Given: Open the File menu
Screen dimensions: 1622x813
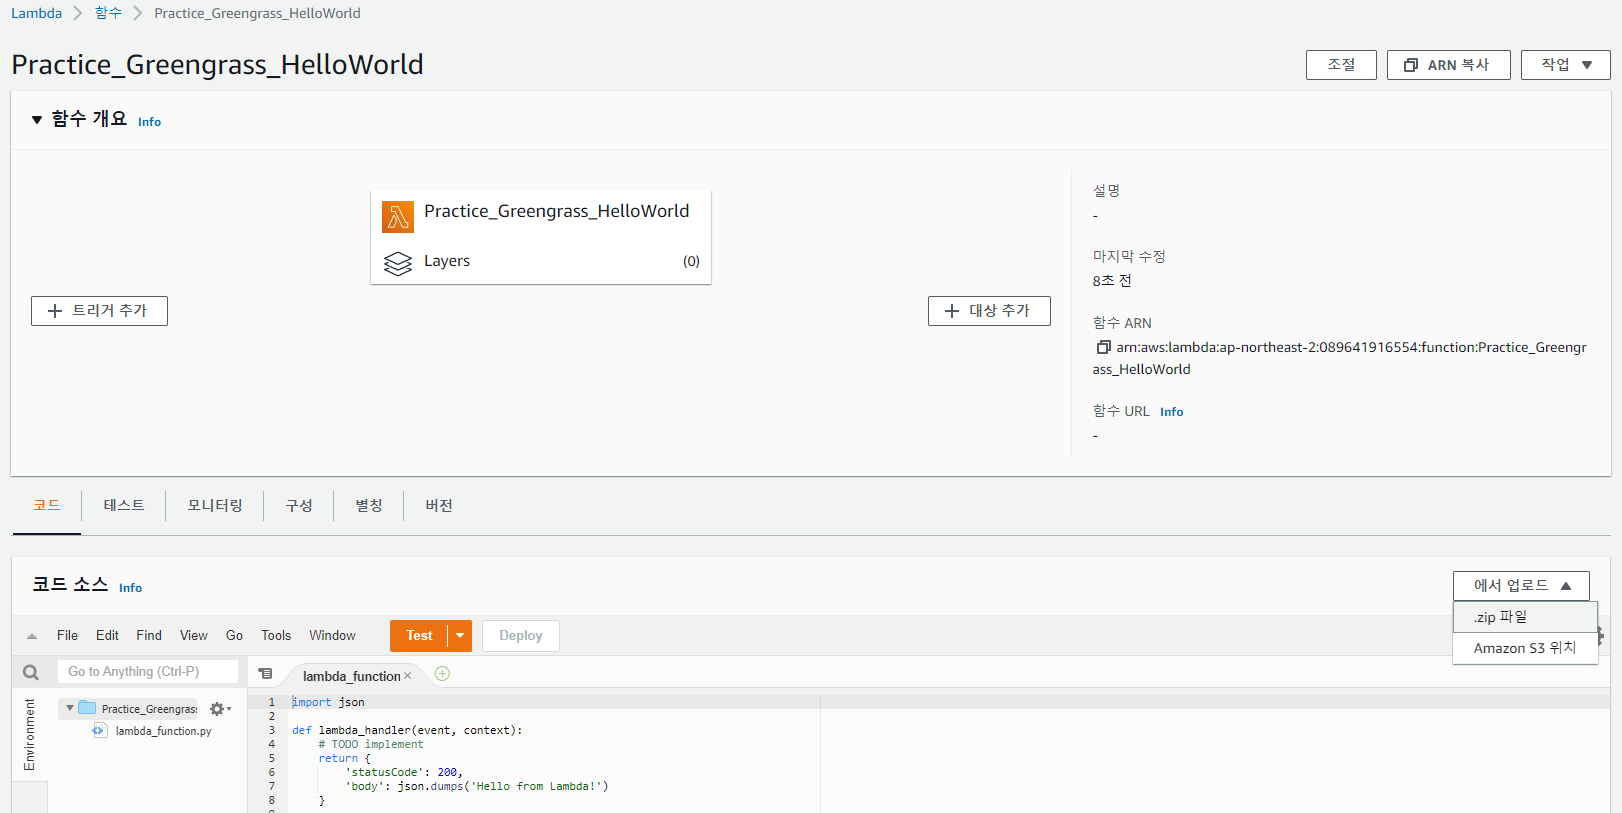Looking at the screenshot, I should (67, 636).
